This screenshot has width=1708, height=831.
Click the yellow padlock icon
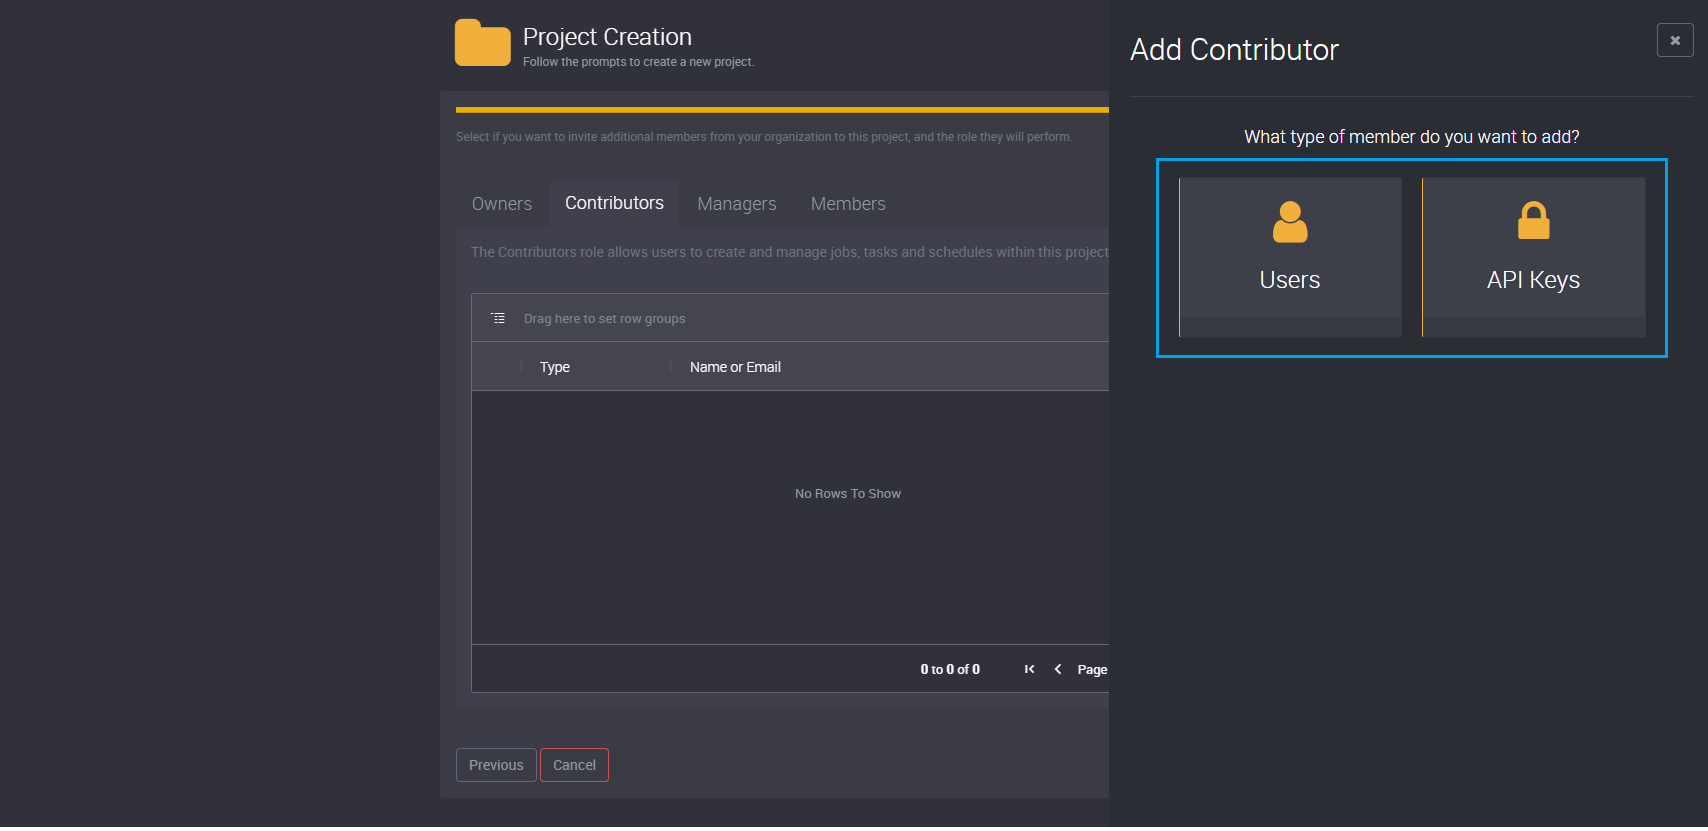click(1534, 221)
